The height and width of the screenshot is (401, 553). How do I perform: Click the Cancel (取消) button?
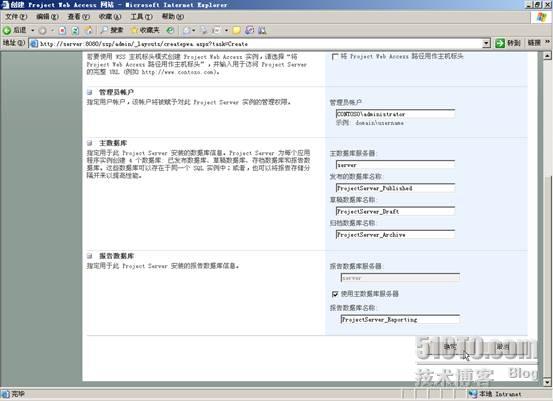(x=503, y=347)
